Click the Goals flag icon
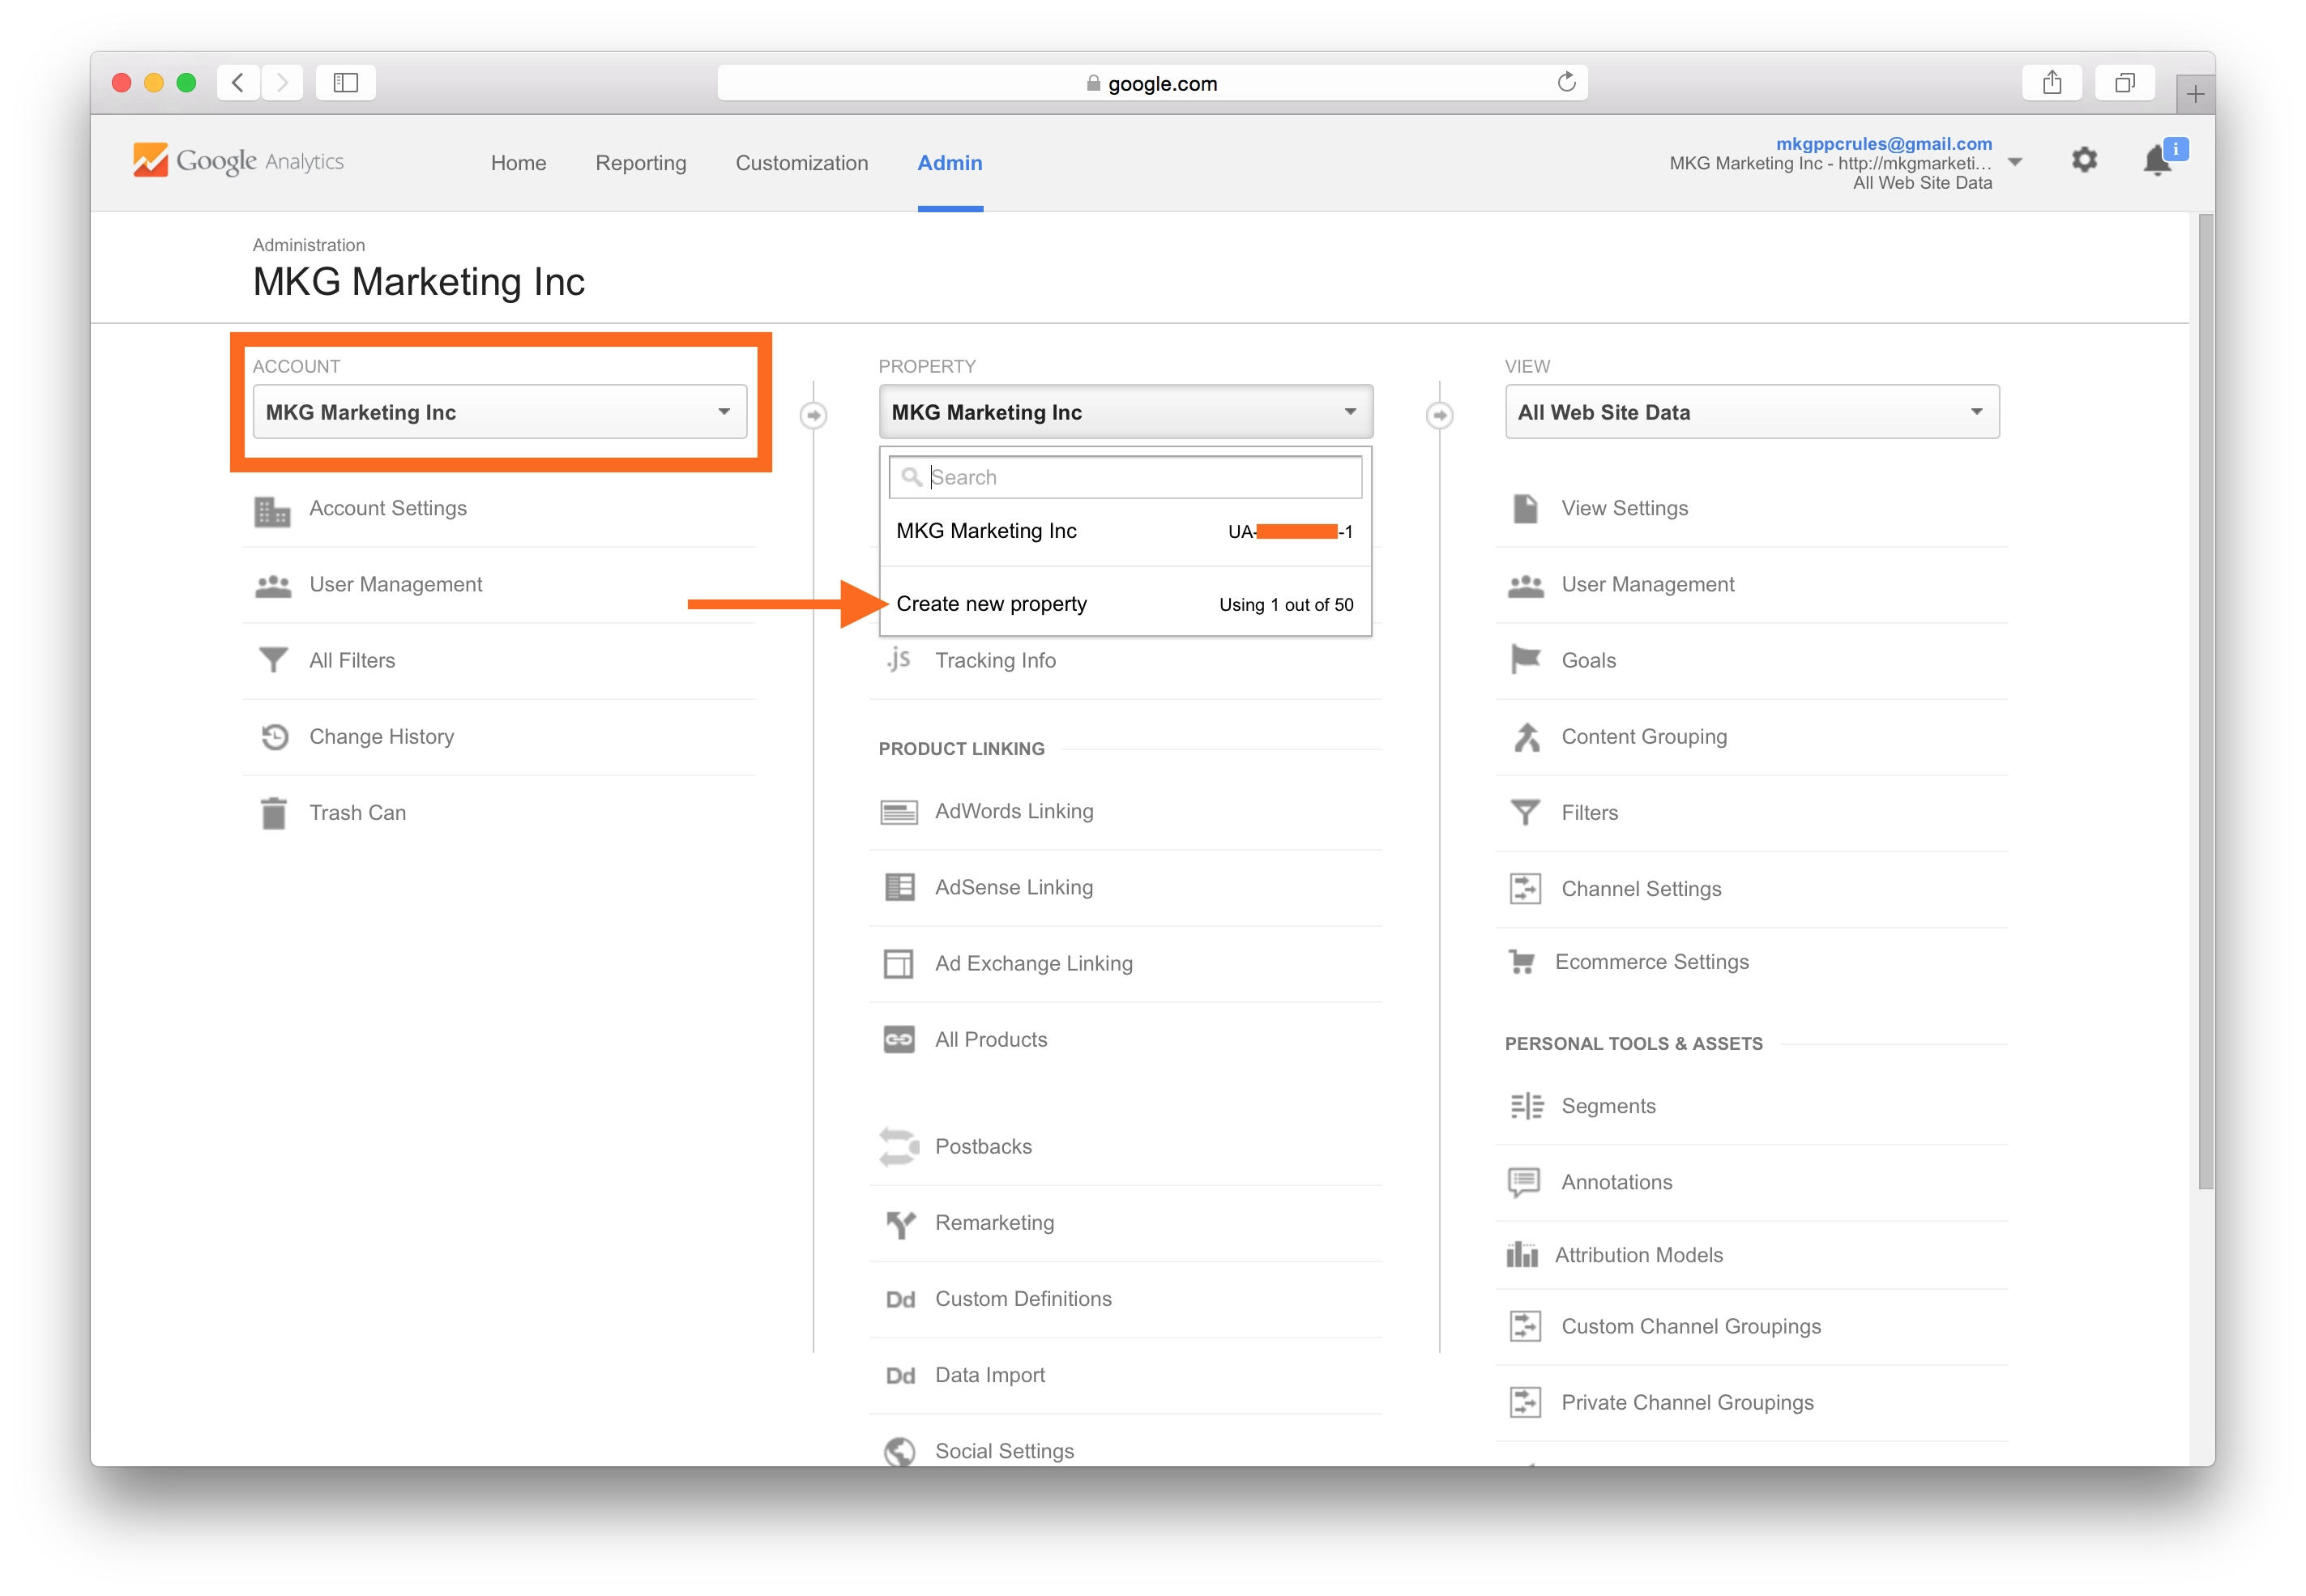 1525,660
